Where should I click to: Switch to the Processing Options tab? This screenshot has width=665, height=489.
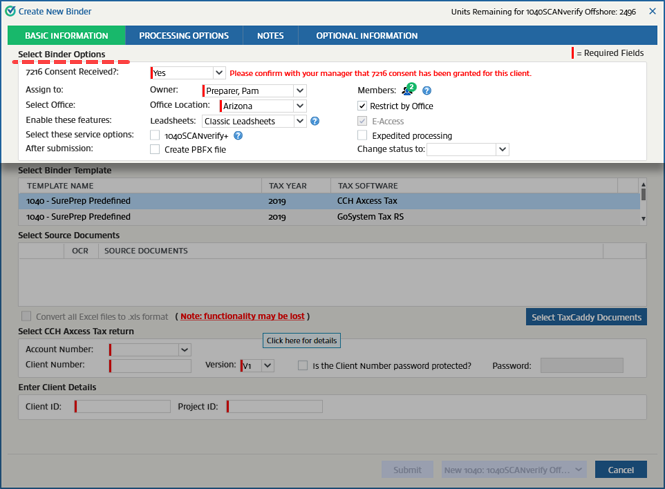pos(184,36)
